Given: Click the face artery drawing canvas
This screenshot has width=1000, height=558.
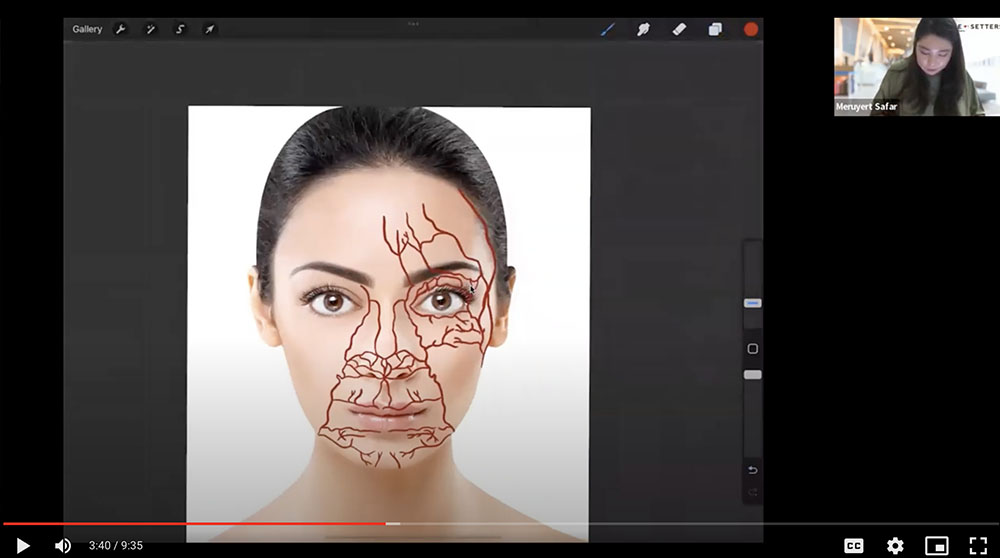Looking at the screenshot, I should tap(388, 324).
